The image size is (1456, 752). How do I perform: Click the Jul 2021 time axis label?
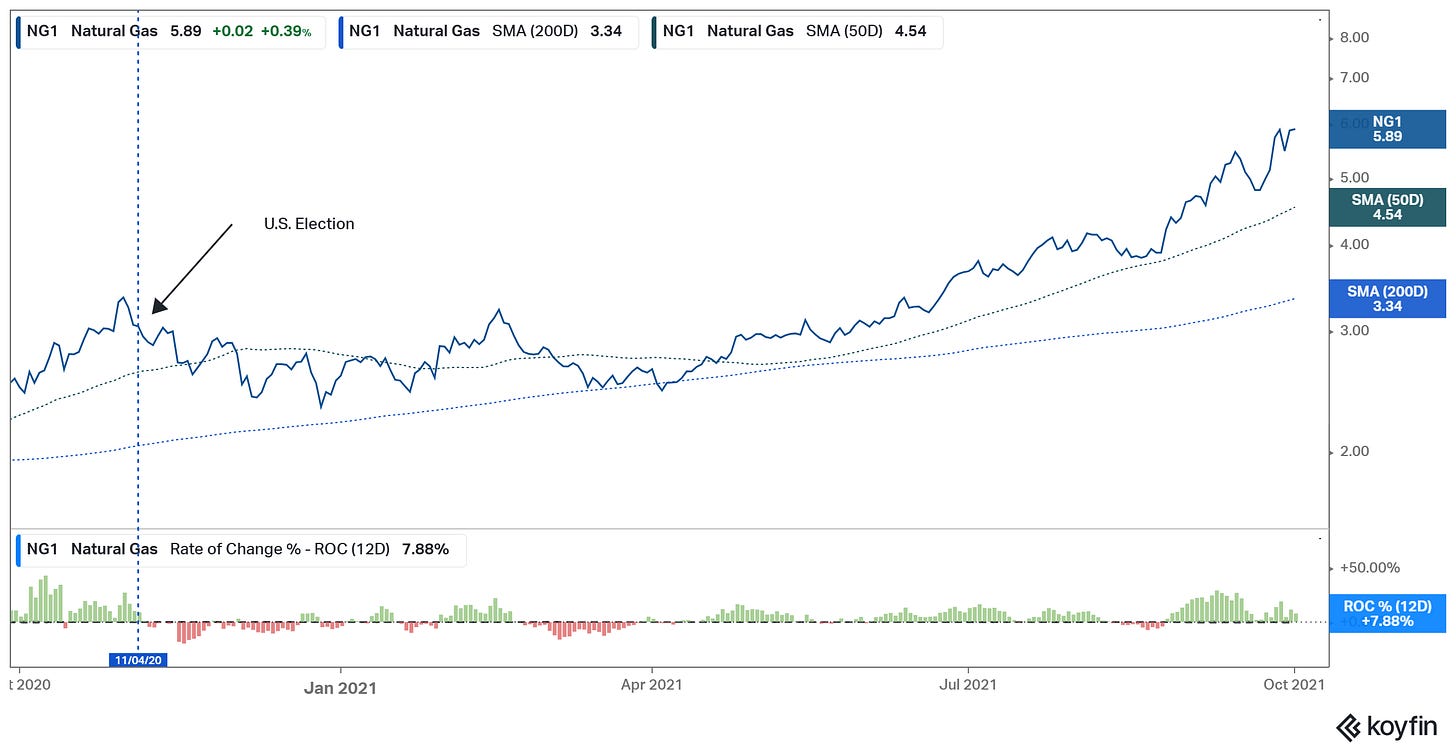[969, 685]
